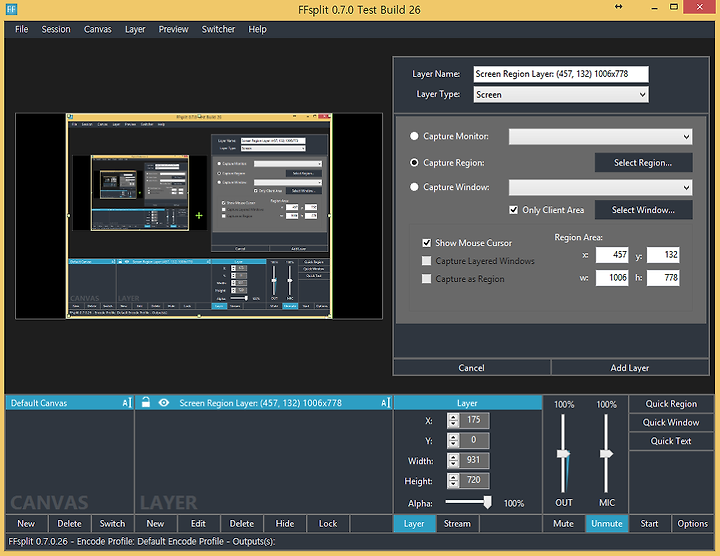Click the OUT volume slider handle
The image size is (720, 556).
pos(563,454)
